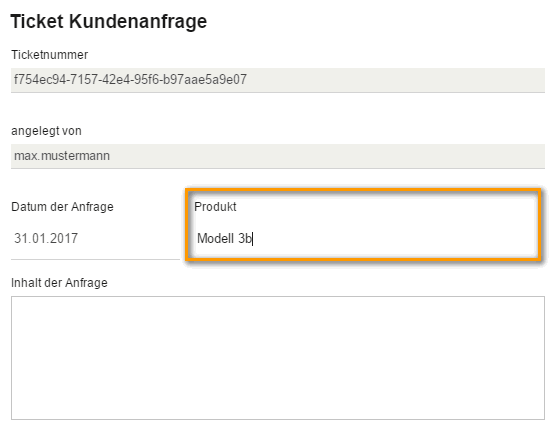Click the word 'Kundenanfrage' in the title
557x431 pixels.
[x=138, y=21]
